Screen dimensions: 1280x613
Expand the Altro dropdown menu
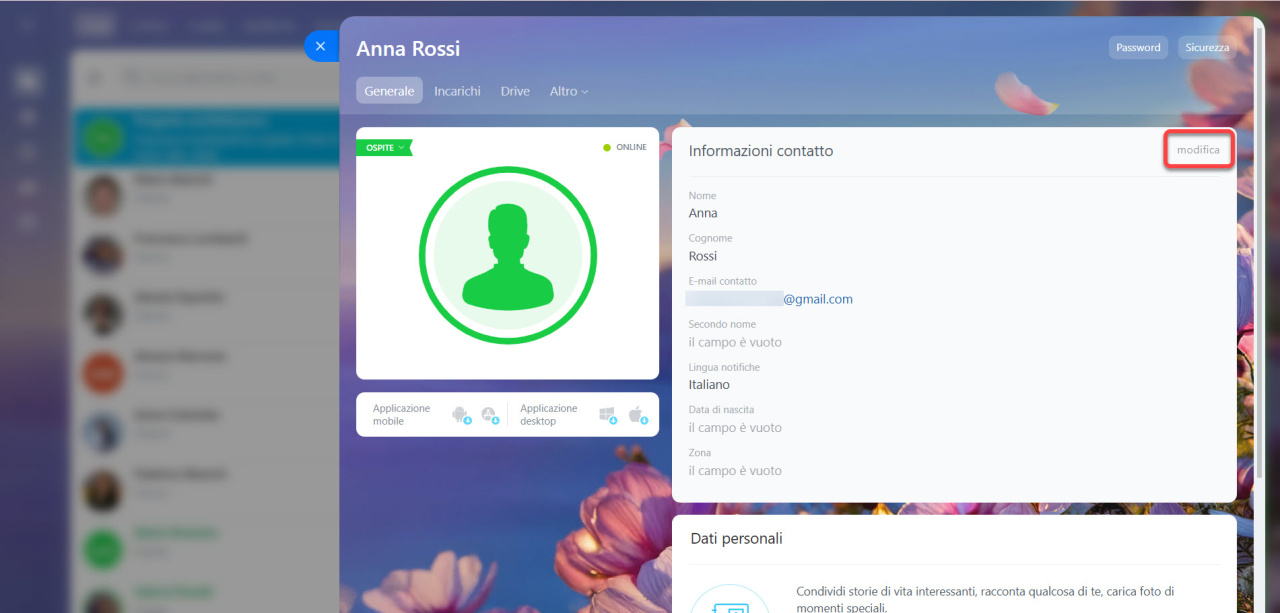click(x=569, y=91)
